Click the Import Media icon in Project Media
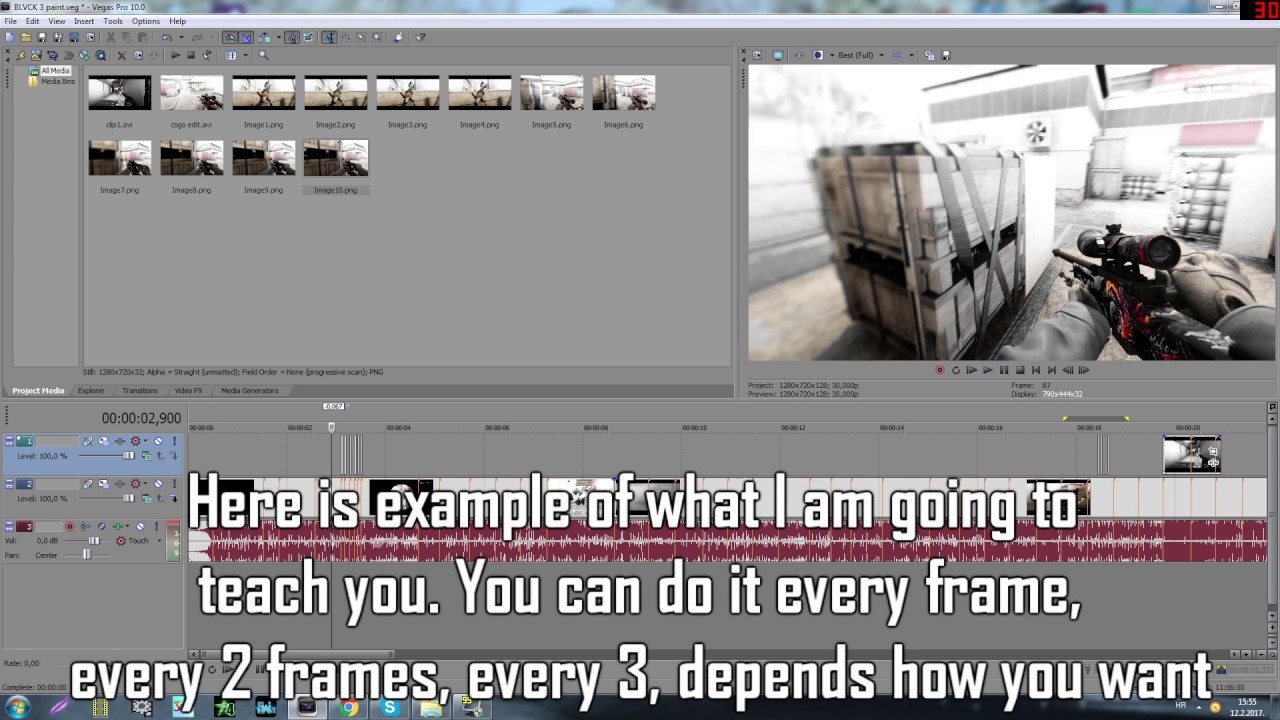This screenshot has width=1280, height=720. click(36, 55)
